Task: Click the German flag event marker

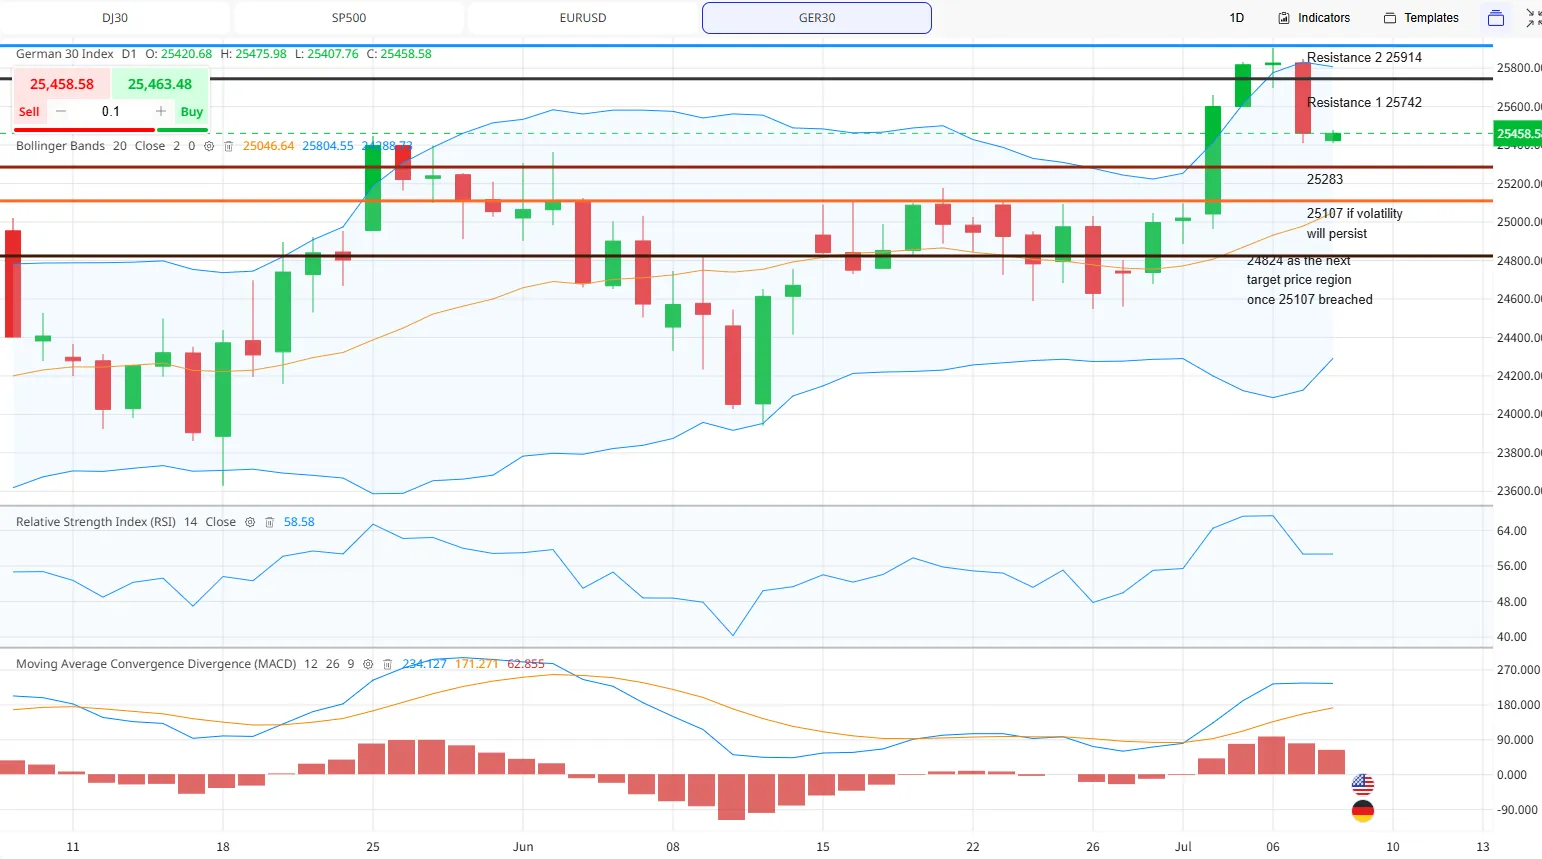Action: pos(1363,811)
